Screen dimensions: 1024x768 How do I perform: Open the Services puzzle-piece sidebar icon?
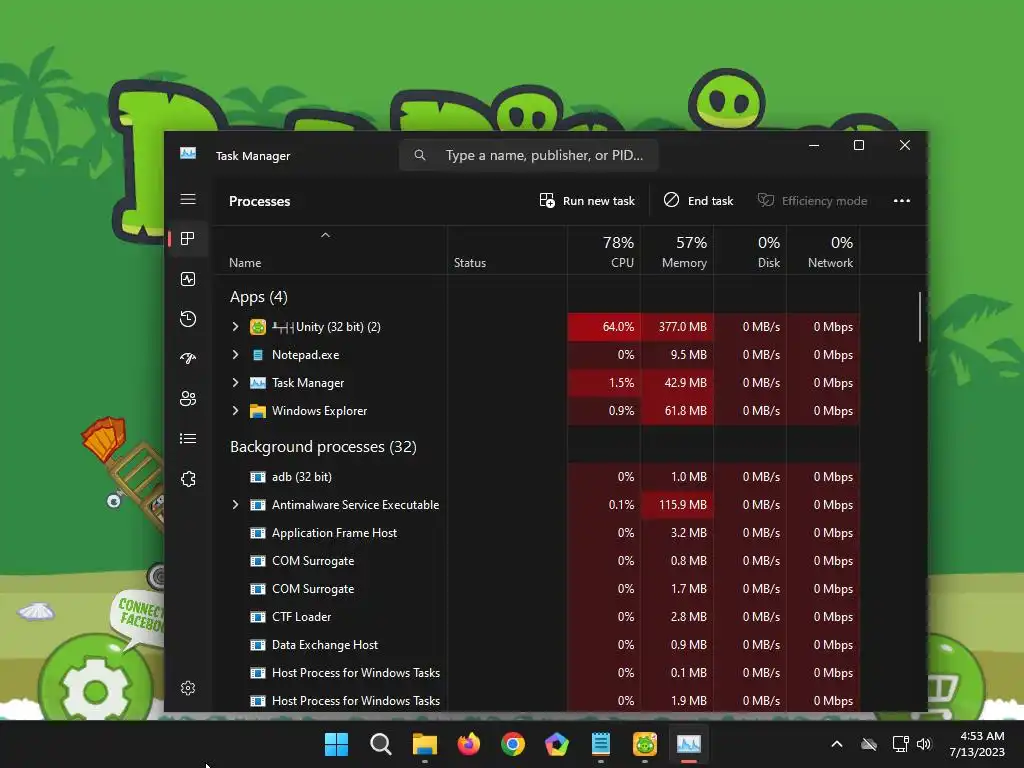point(188,479)
